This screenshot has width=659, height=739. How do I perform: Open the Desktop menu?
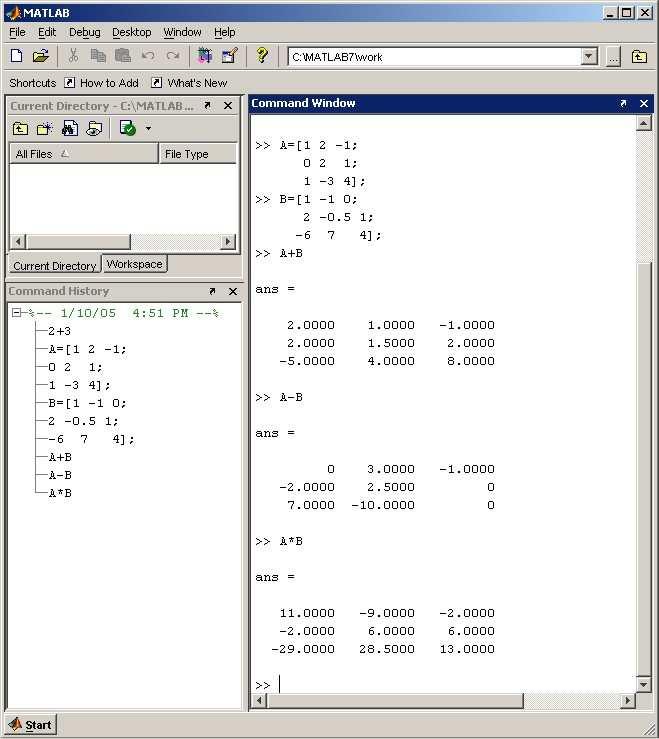[132, 32]
